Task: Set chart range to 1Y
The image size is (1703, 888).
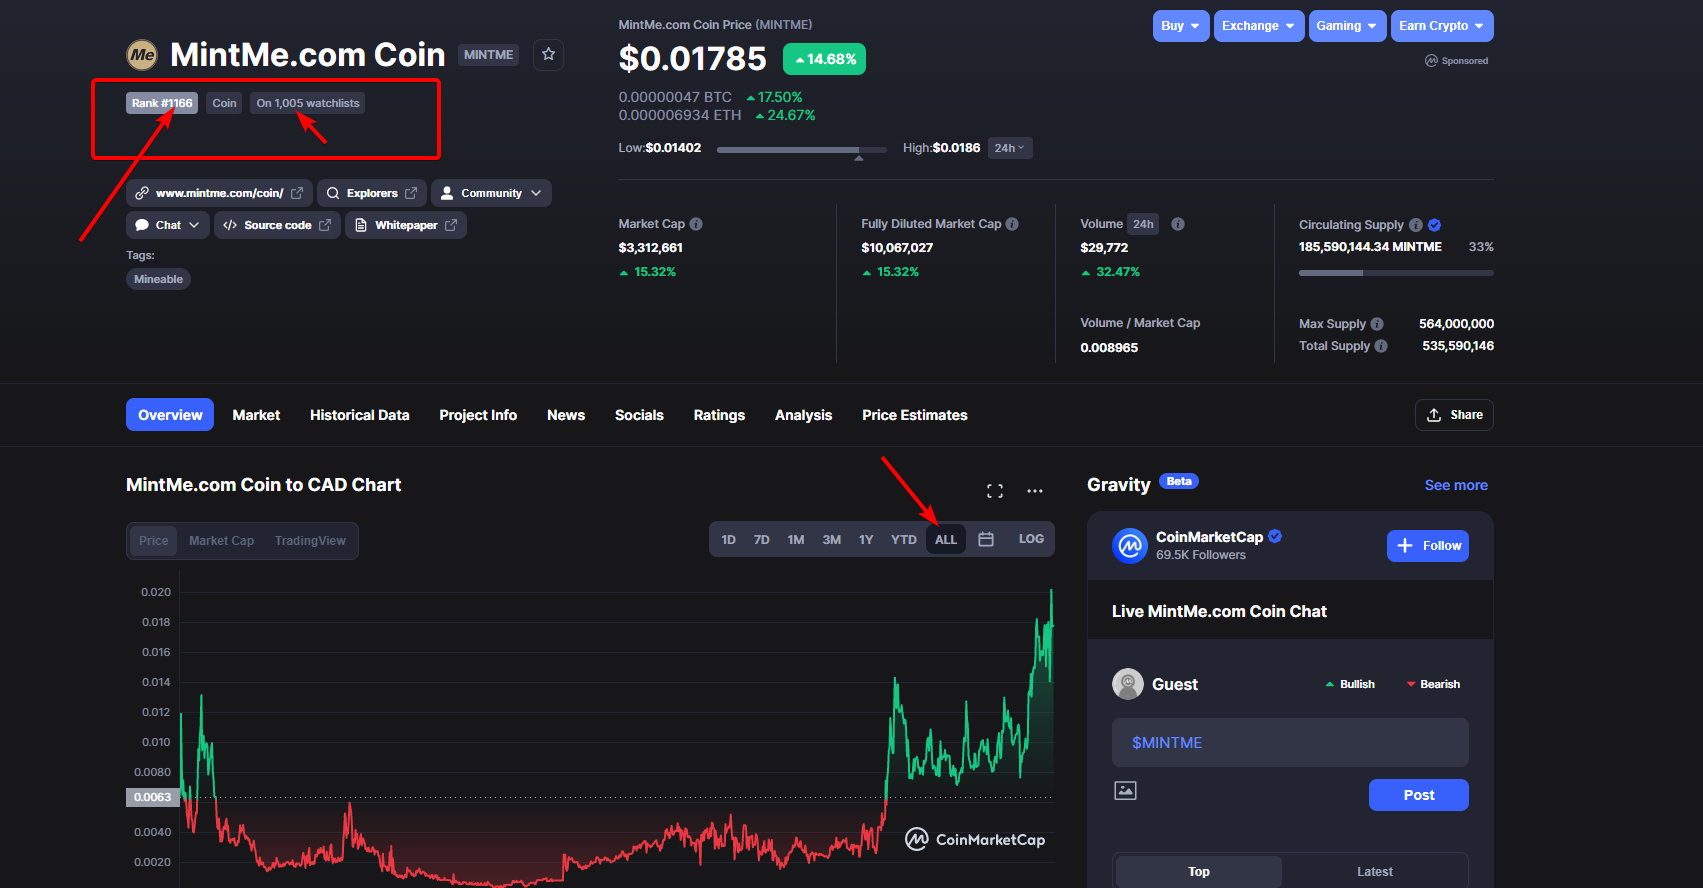Action: point(866,539)
